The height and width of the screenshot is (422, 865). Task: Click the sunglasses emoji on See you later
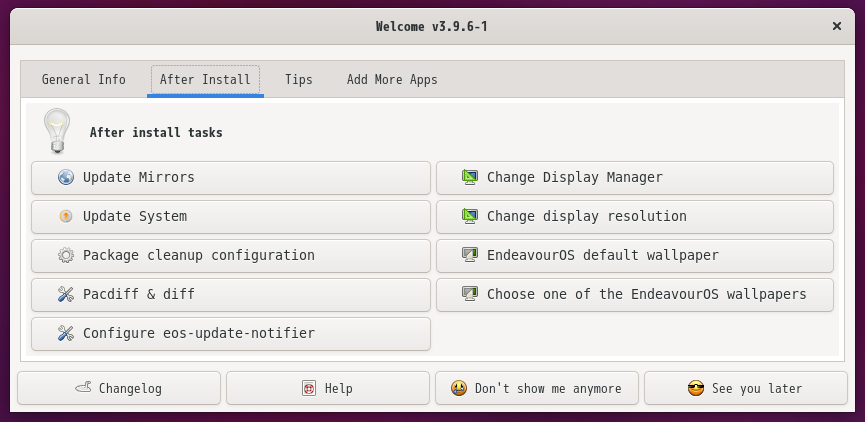coord(696,388)
